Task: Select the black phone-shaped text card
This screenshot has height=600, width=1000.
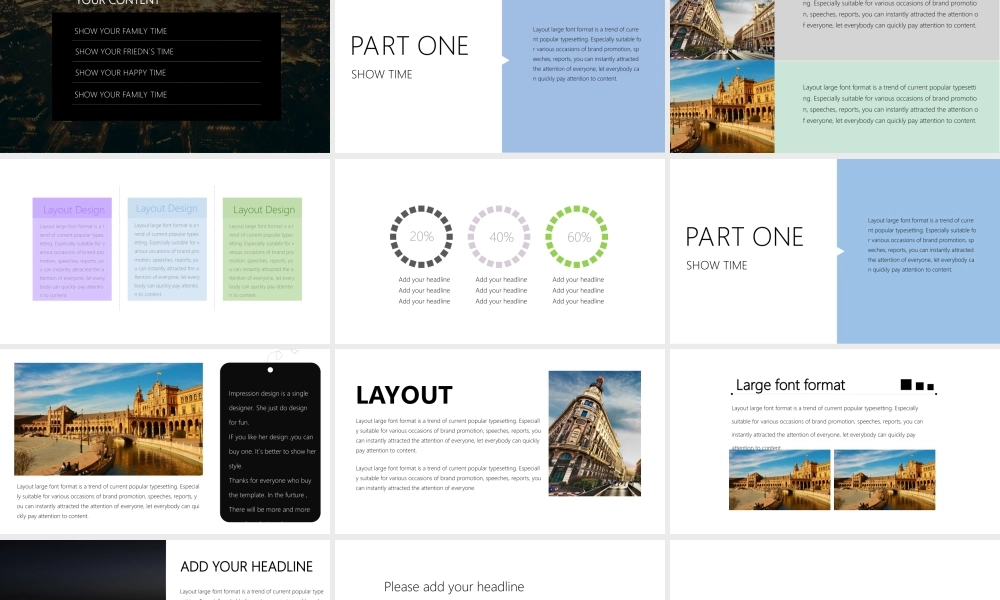Action: [x=270, y=441]
